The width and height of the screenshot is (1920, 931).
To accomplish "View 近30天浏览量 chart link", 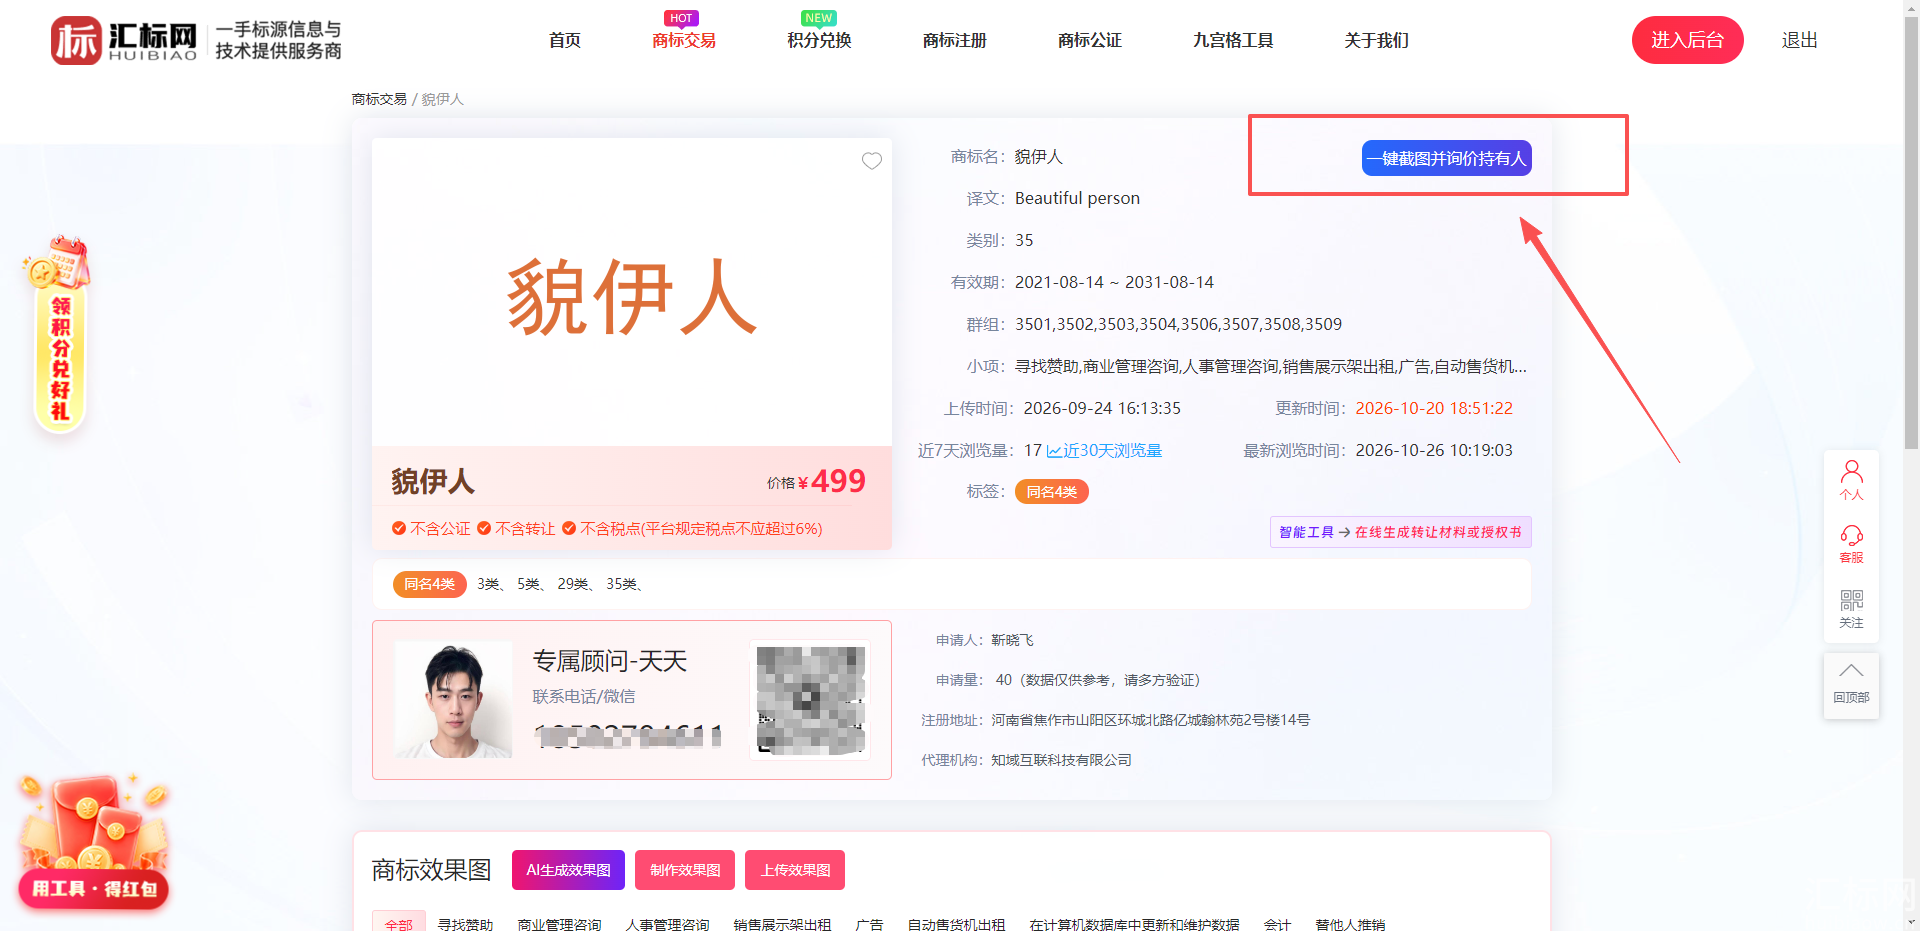I will 1104,450.
